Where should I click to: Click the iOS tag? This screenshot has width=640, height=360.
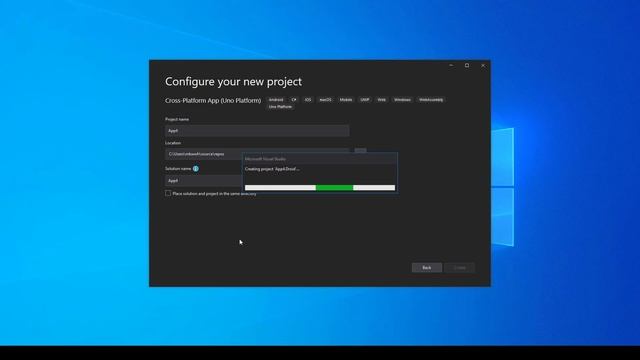(x=308, y=100)
